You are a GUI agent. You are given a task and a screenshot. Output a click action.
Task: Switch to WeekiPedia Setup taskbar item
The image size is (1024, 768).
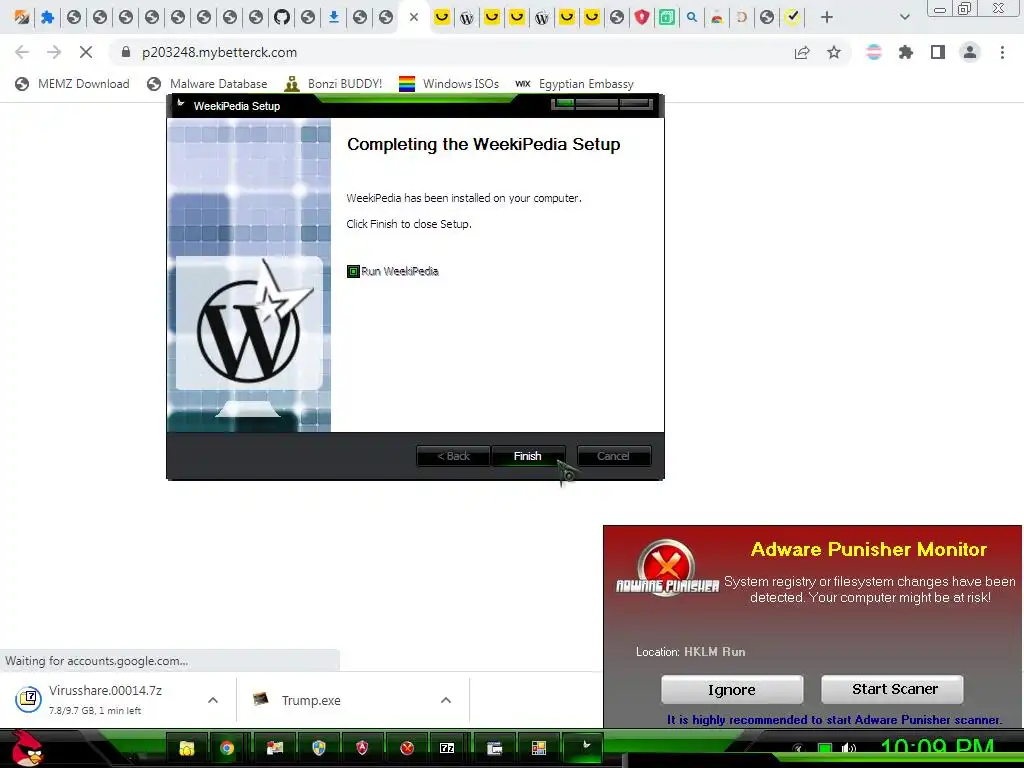pyautogui.click(x=584, y=746)
